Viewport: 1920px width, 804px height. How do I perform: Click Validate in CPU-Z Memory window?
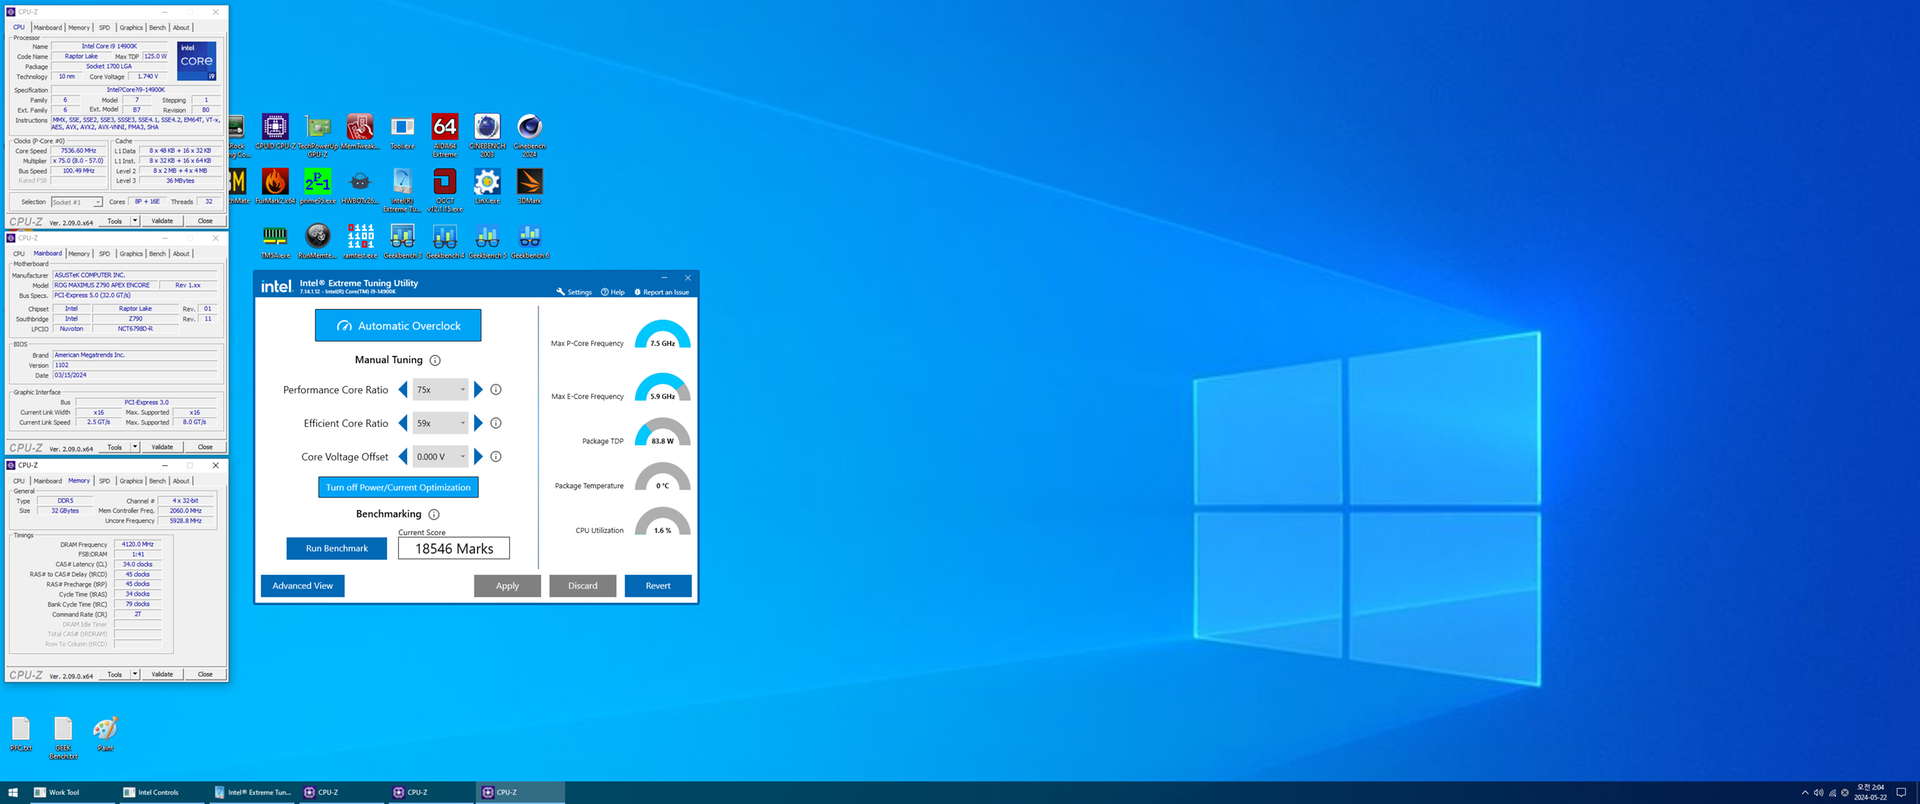[x=162, y=674]
